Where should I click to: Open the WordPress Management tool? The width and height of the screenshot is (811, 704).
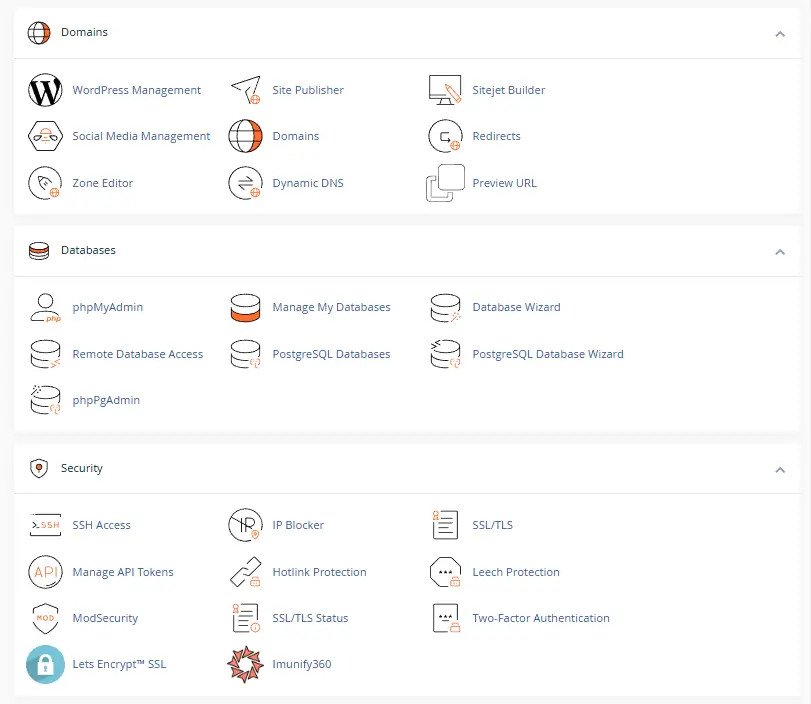point(137,89)
